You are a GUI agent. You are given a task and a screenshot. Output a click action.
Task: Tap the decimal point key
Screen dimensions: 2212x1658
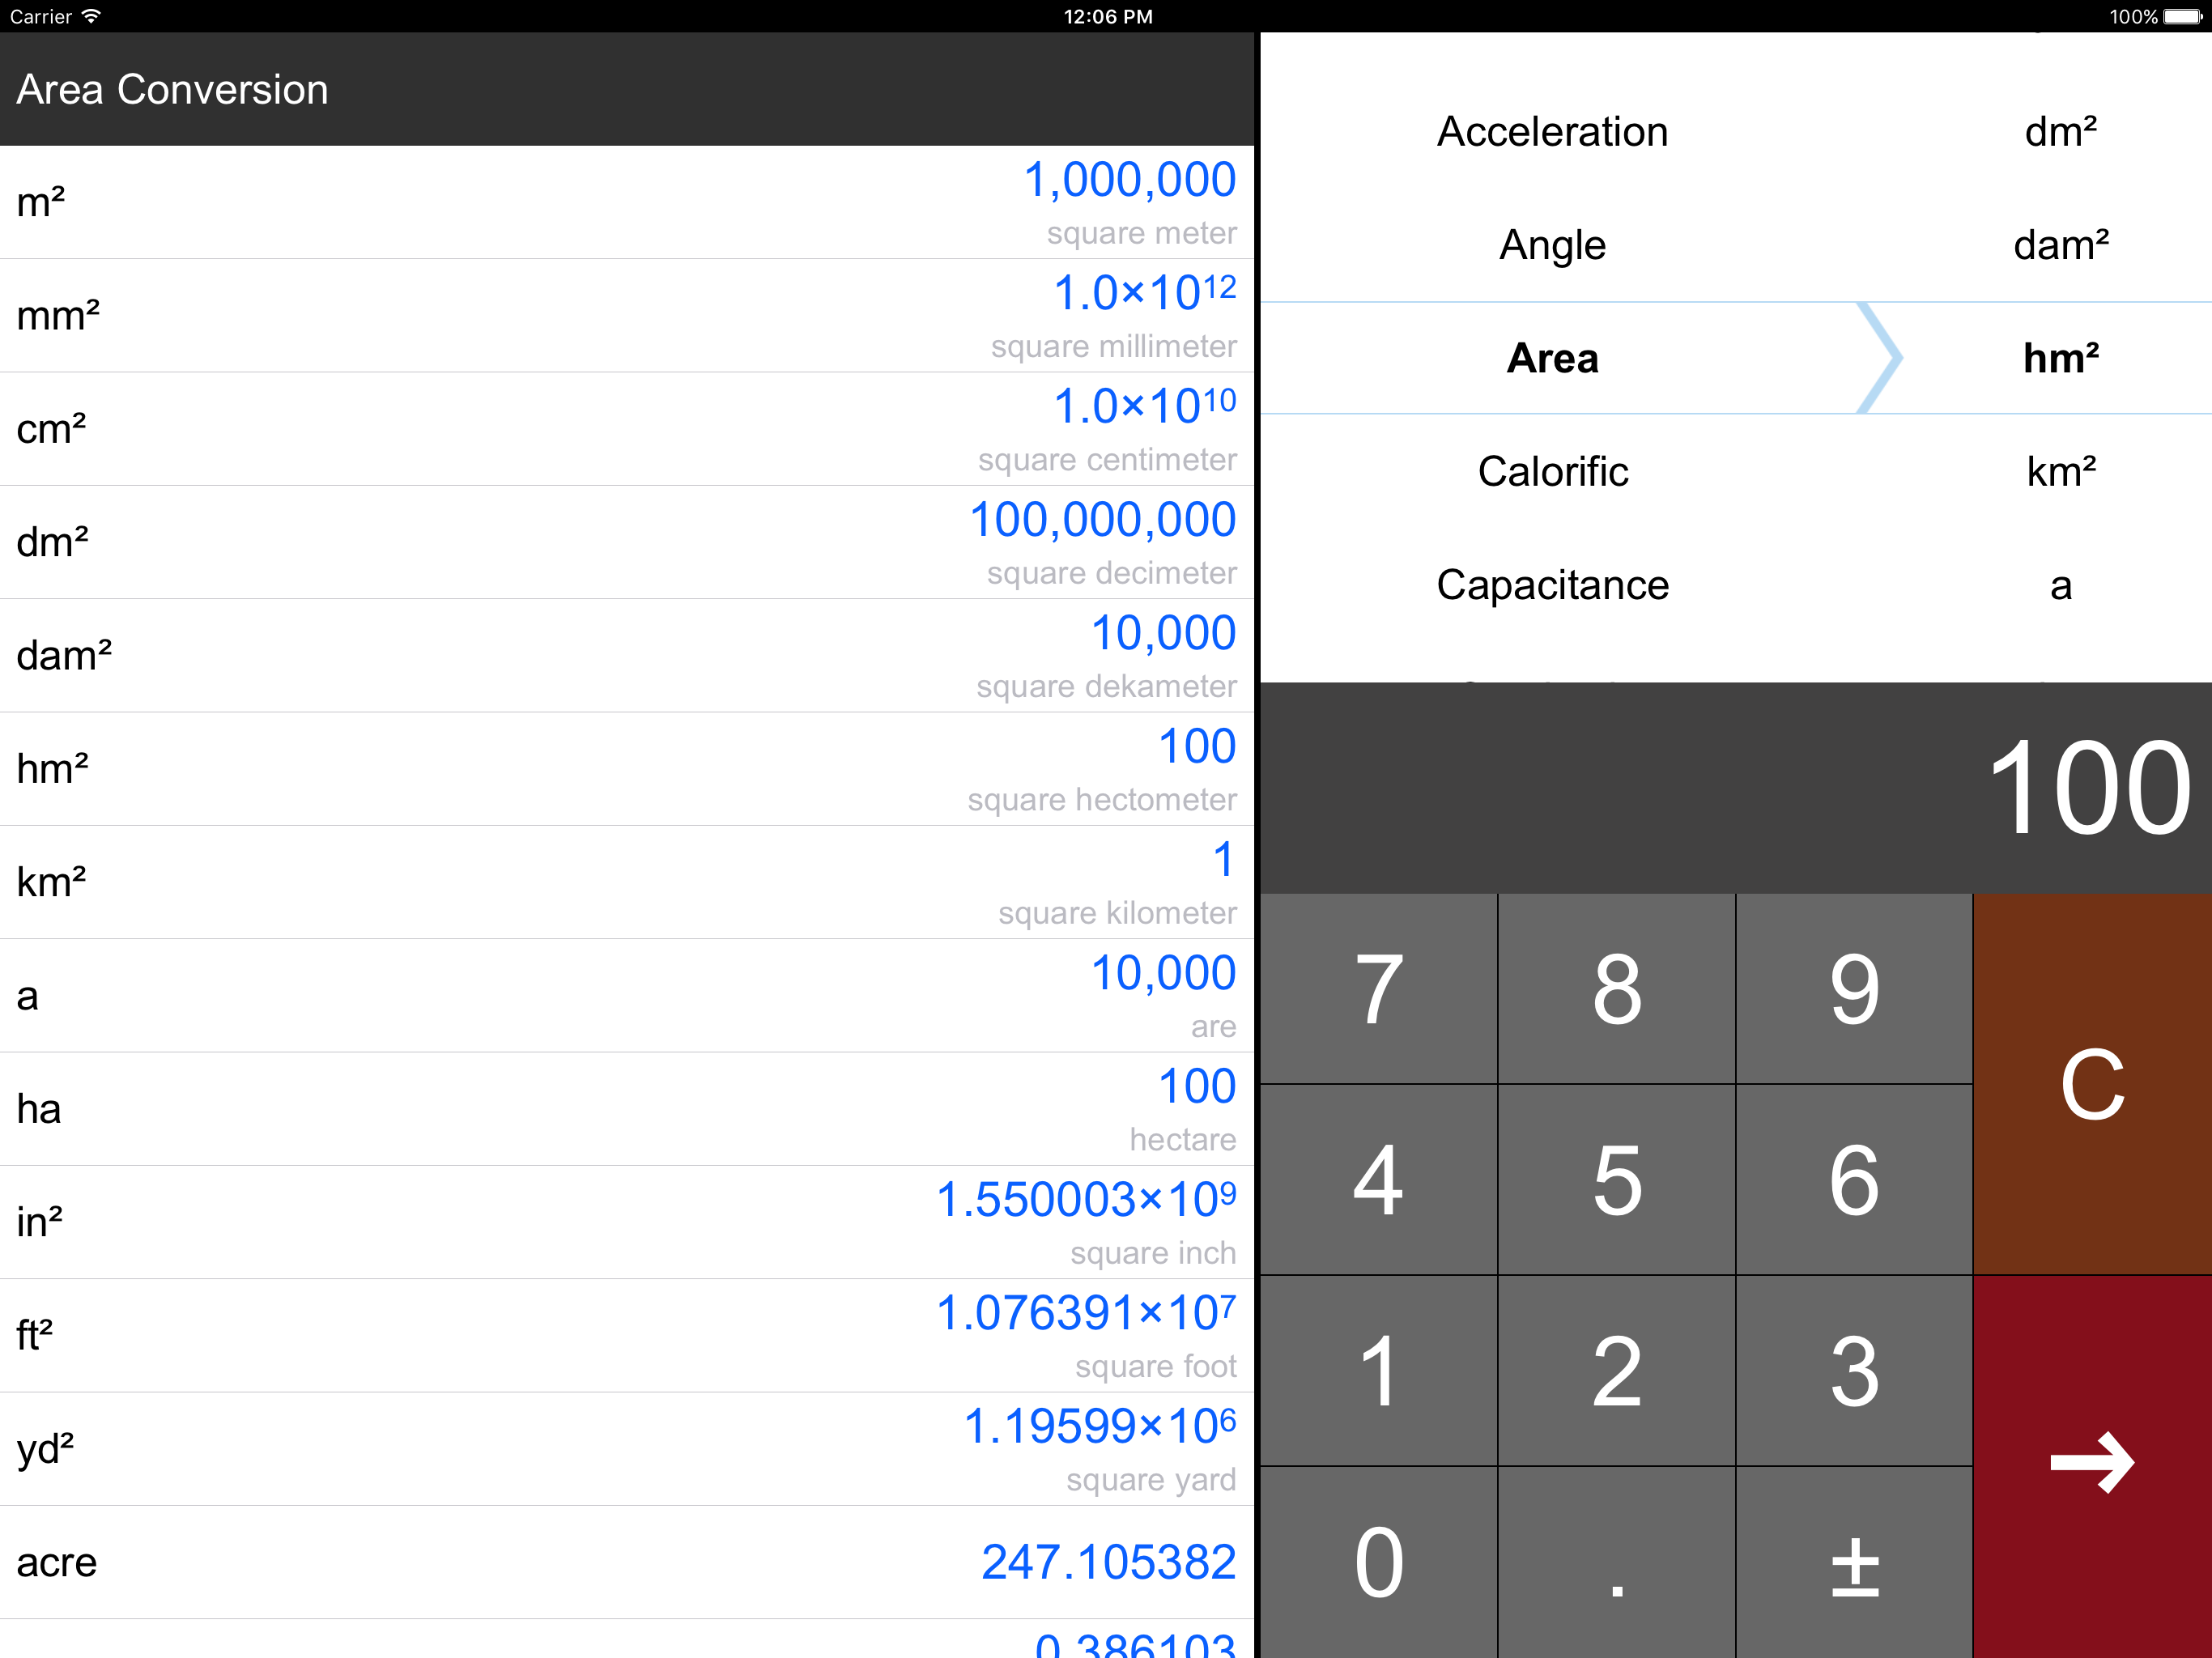[x=1616, y=1562]
